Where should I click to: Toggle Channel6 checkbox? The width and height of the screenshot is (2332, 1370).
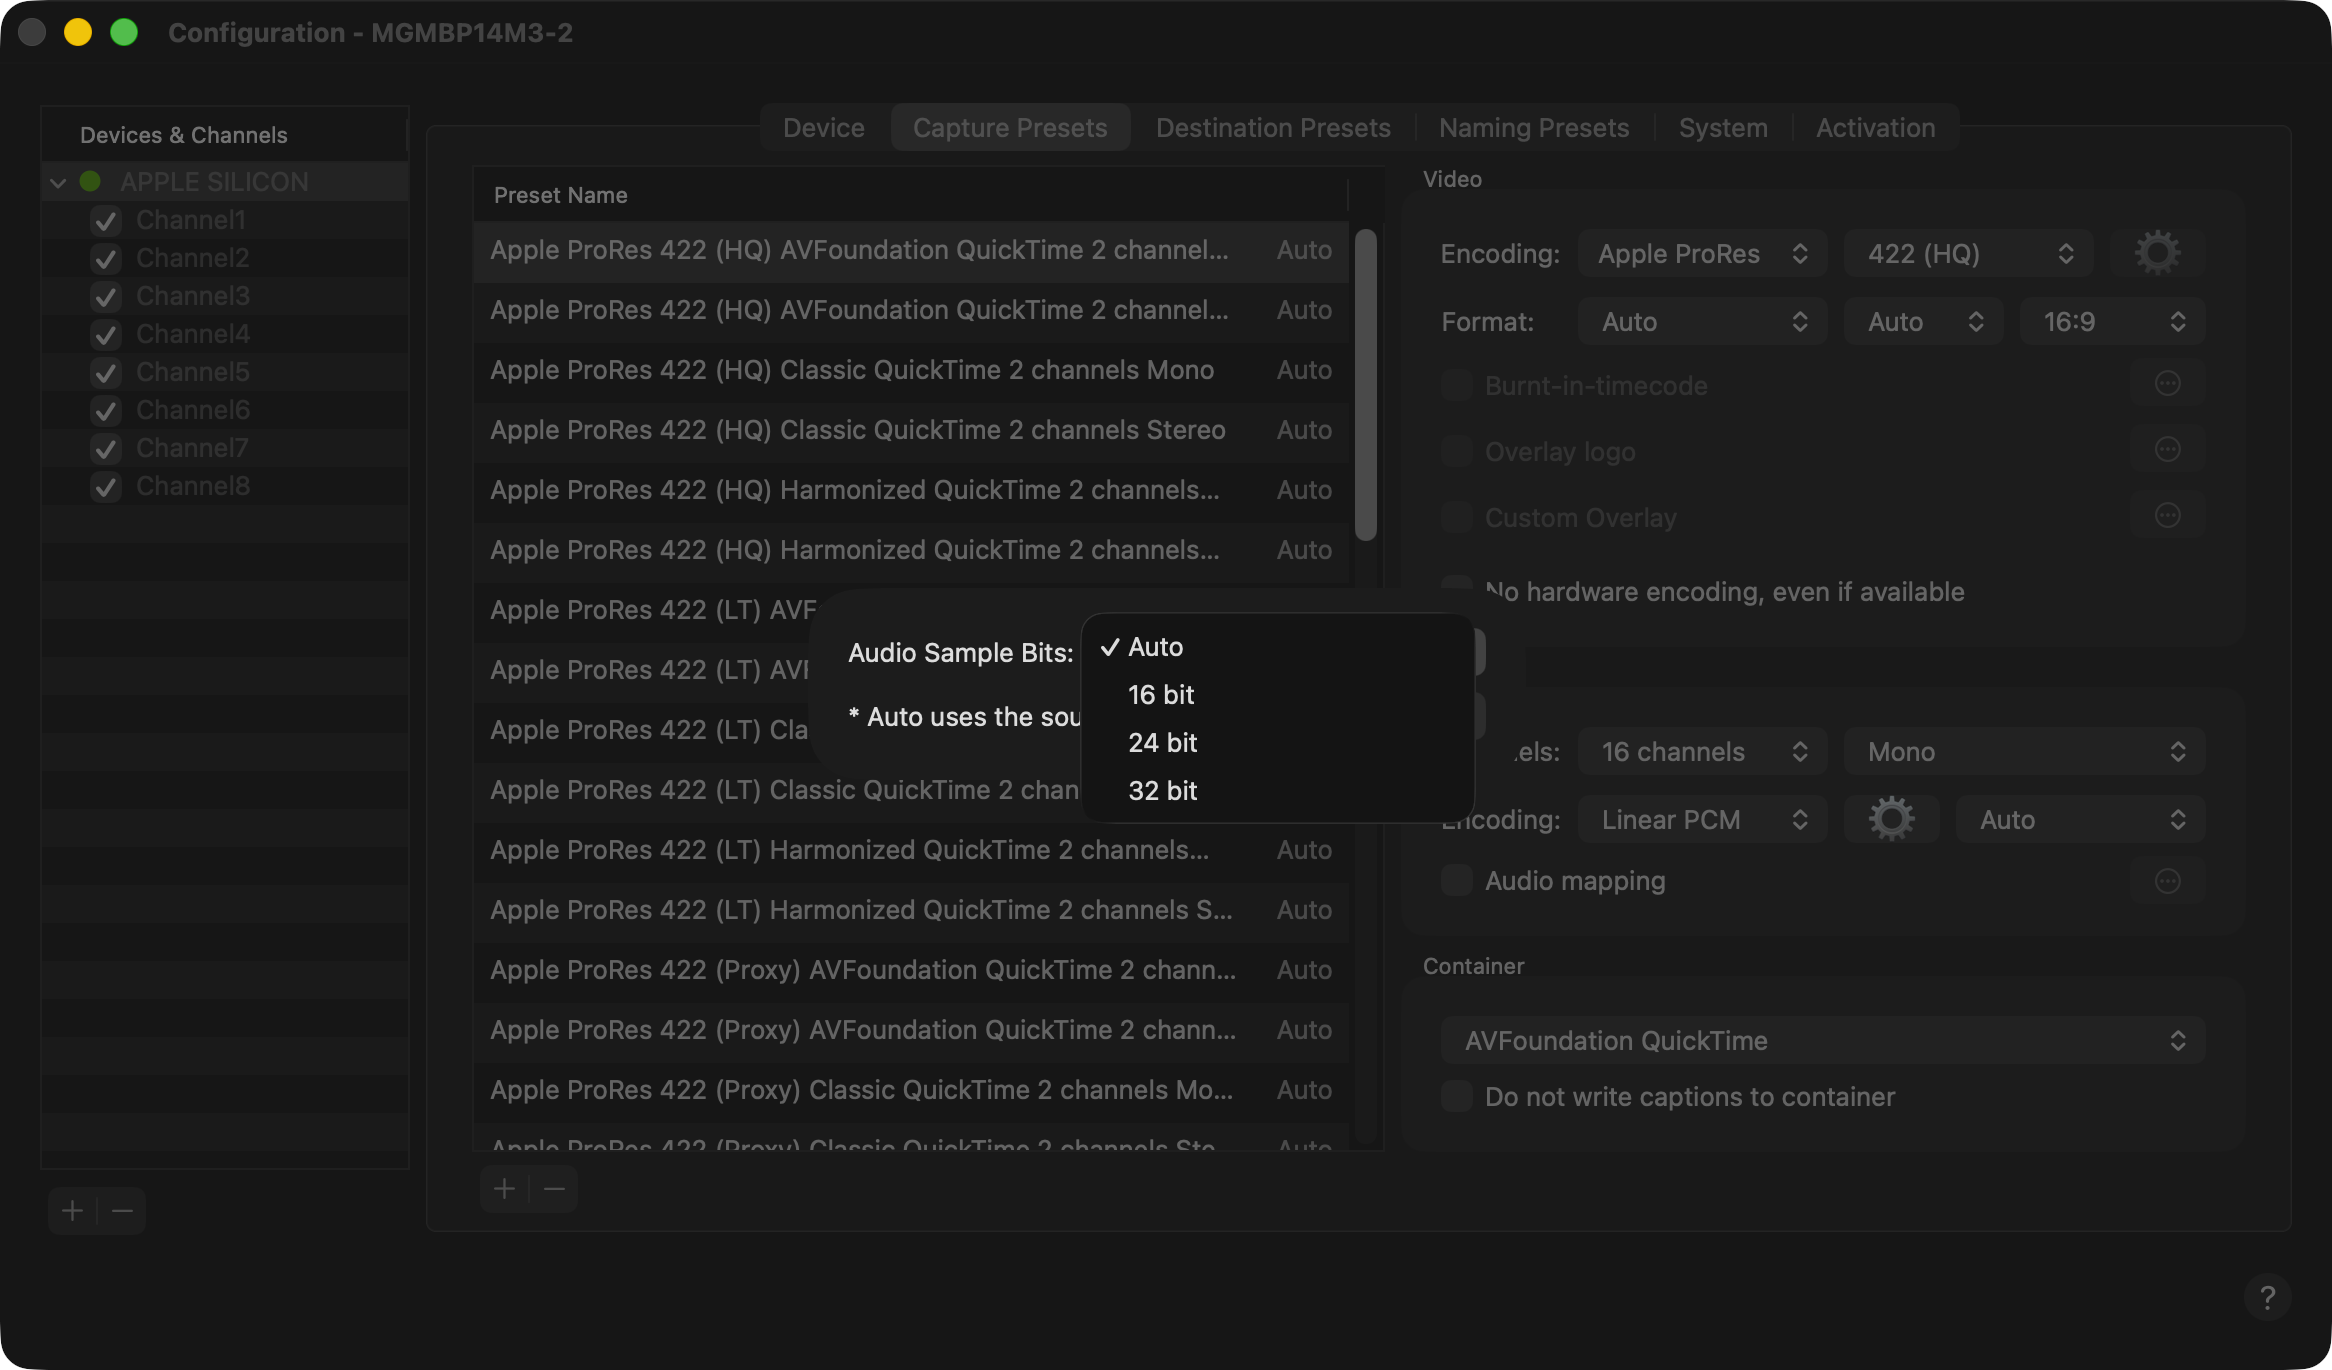coord(106,410)
